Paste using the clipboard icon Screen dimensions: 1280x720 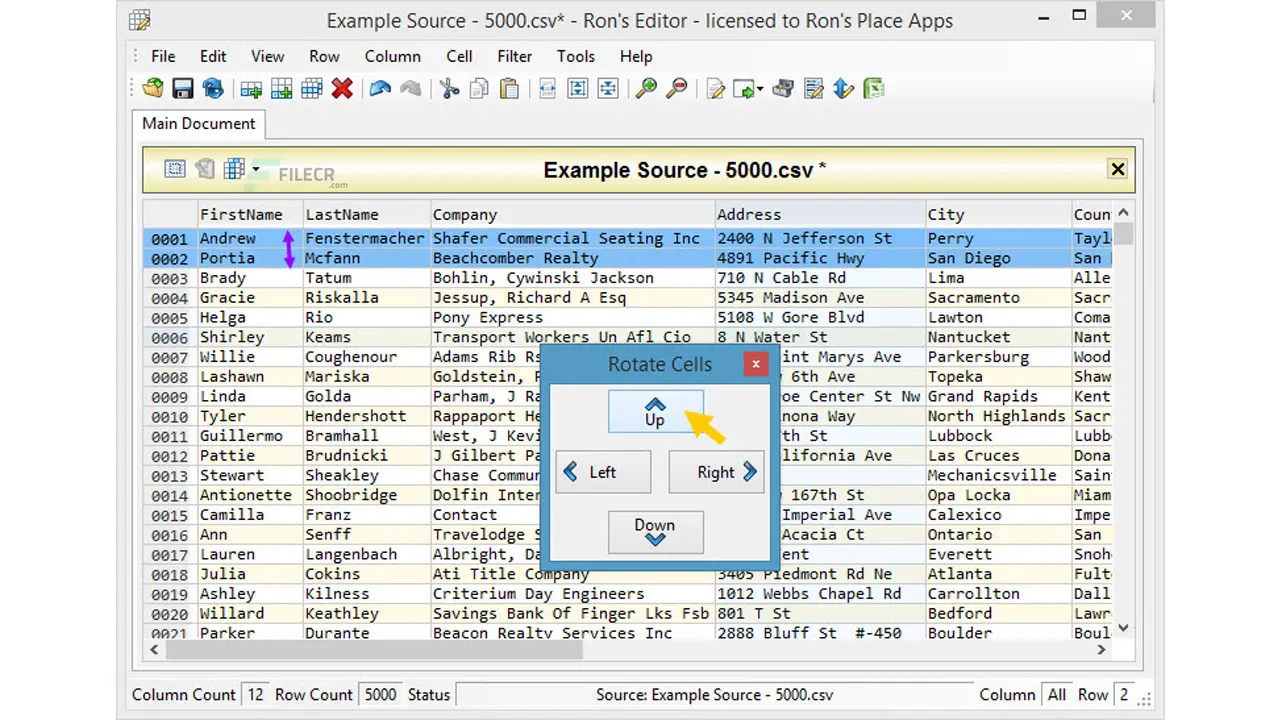point(509,89)
